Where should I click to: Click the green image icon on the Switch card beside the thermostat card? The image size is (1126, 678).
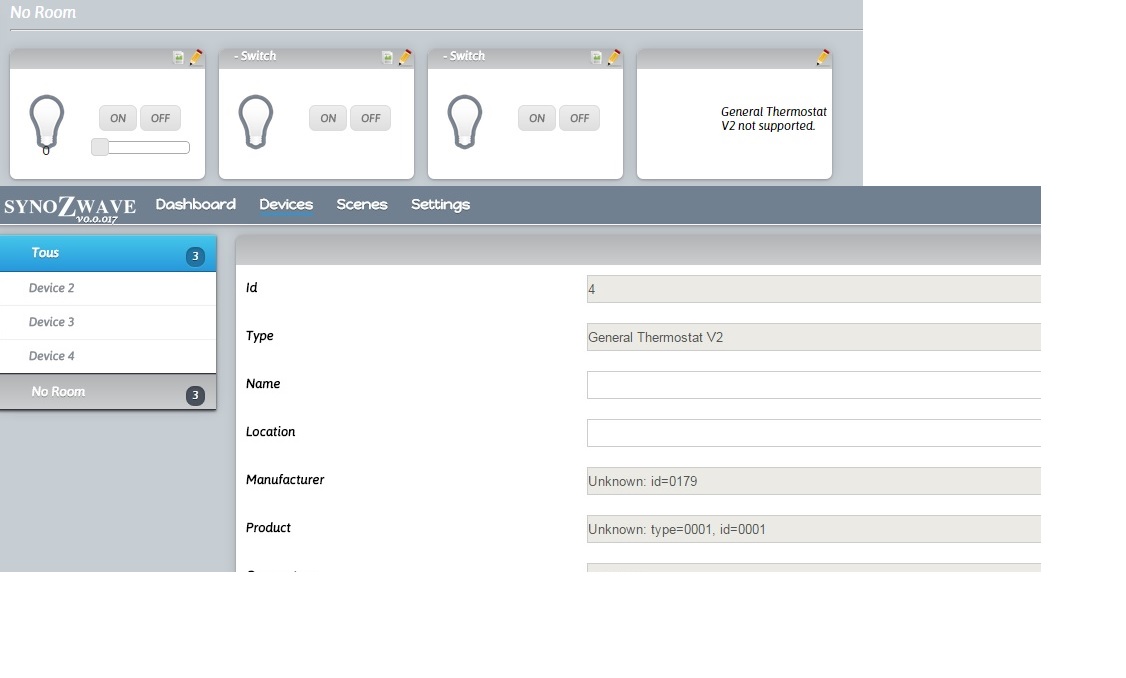(596, 57)
